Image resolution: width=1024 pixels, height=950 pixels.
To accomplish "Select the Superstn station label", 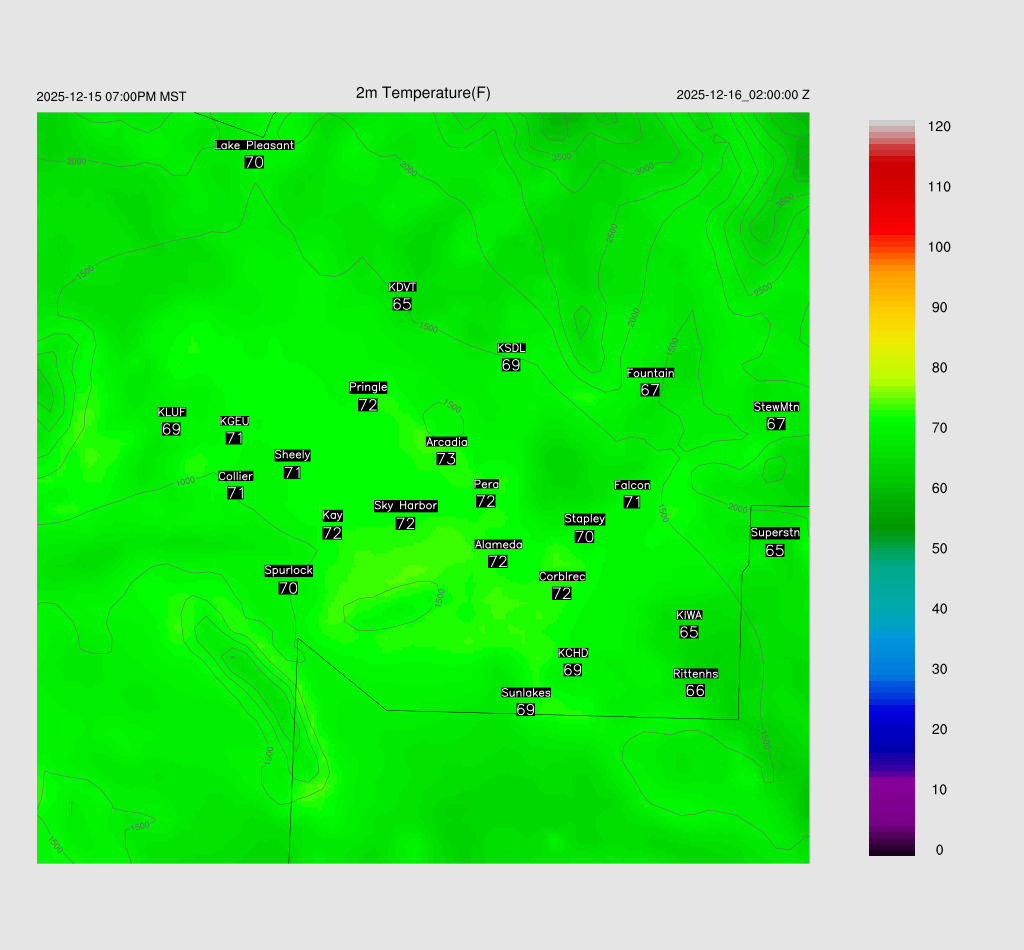I will click(775, 533).
